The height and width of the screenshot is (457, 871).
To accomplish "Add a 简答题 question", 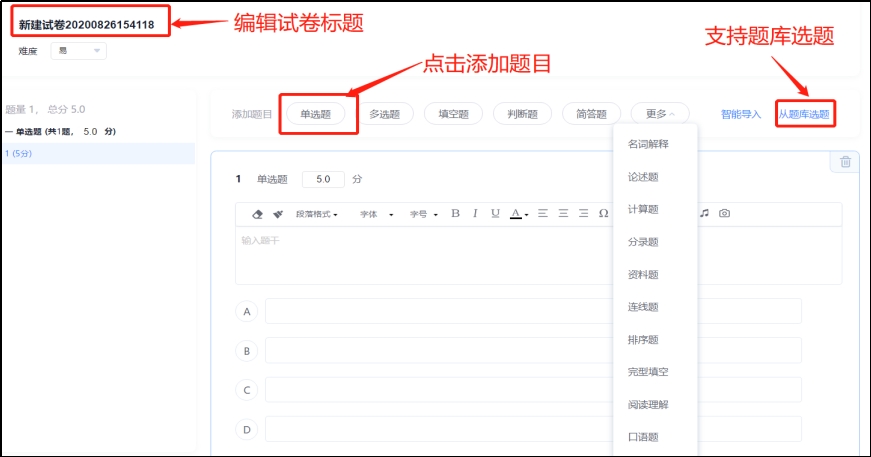I will (x=591, y=114).
